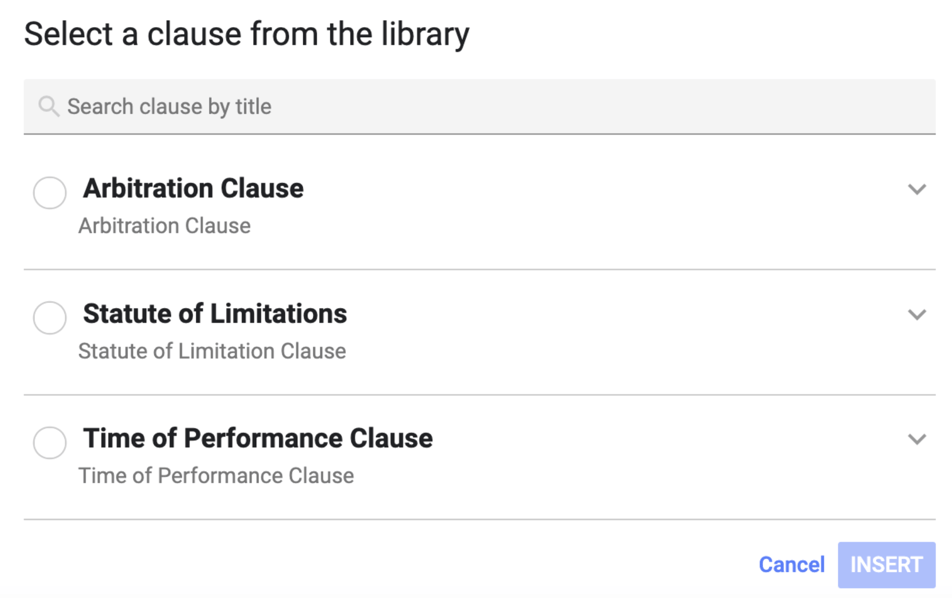The height and width of the screenshot is (598, 952).
Task: Expand the Time of Performance Clause details
Action: [917, 439]
